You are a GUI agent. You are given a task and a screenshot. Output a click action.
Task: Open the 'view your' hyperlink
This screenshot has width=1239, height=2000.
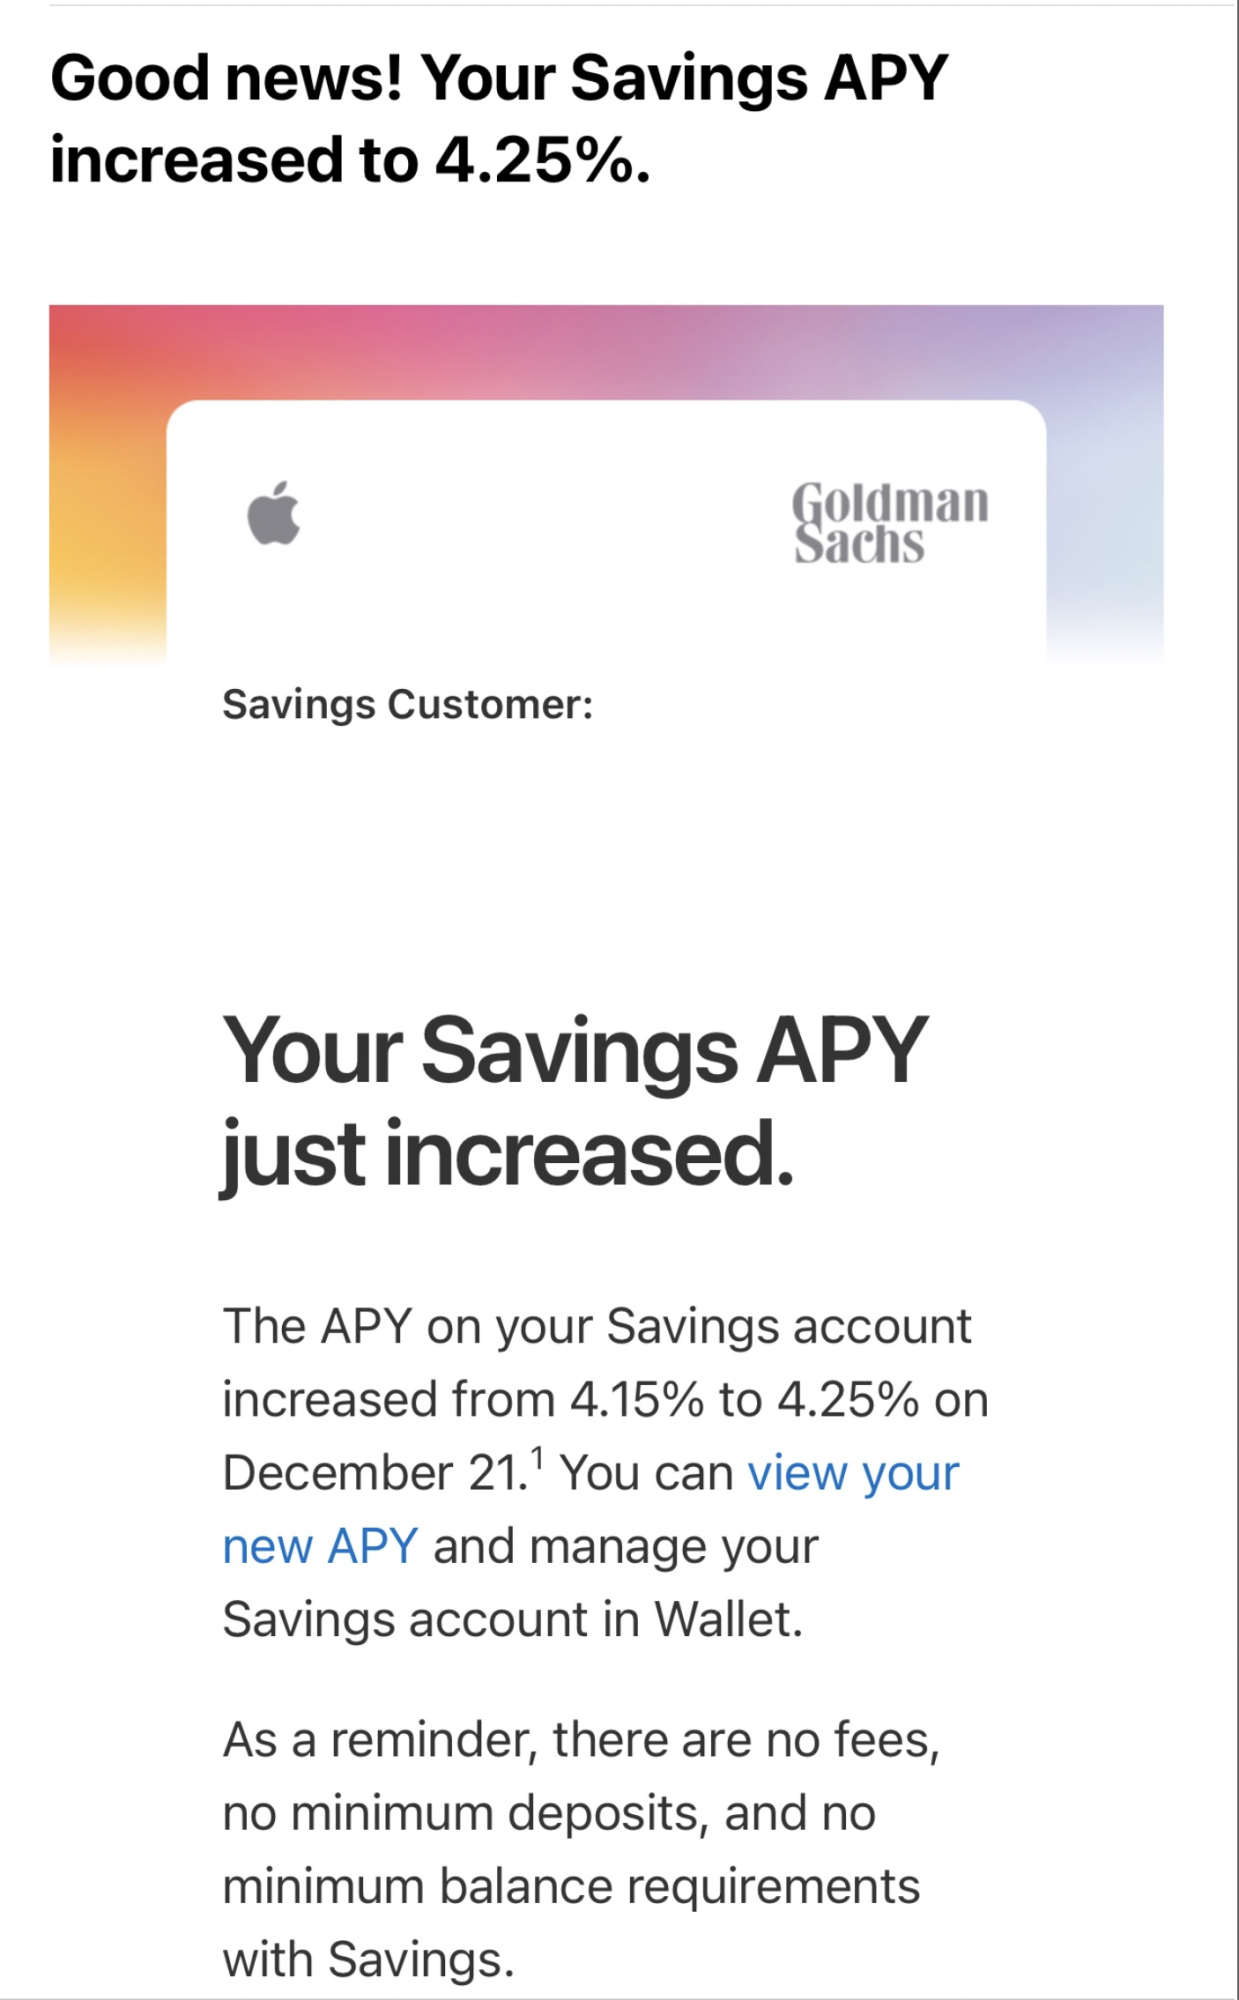(853, 1473)
